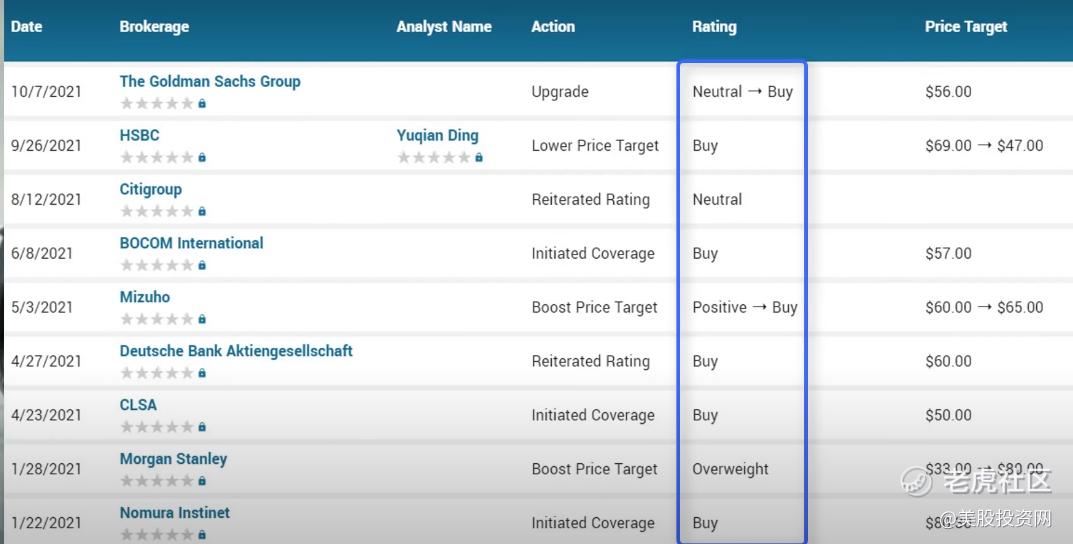Select the date cell 4/23/2021
This screenshot has height=544, width=1073.
point(46,415)
